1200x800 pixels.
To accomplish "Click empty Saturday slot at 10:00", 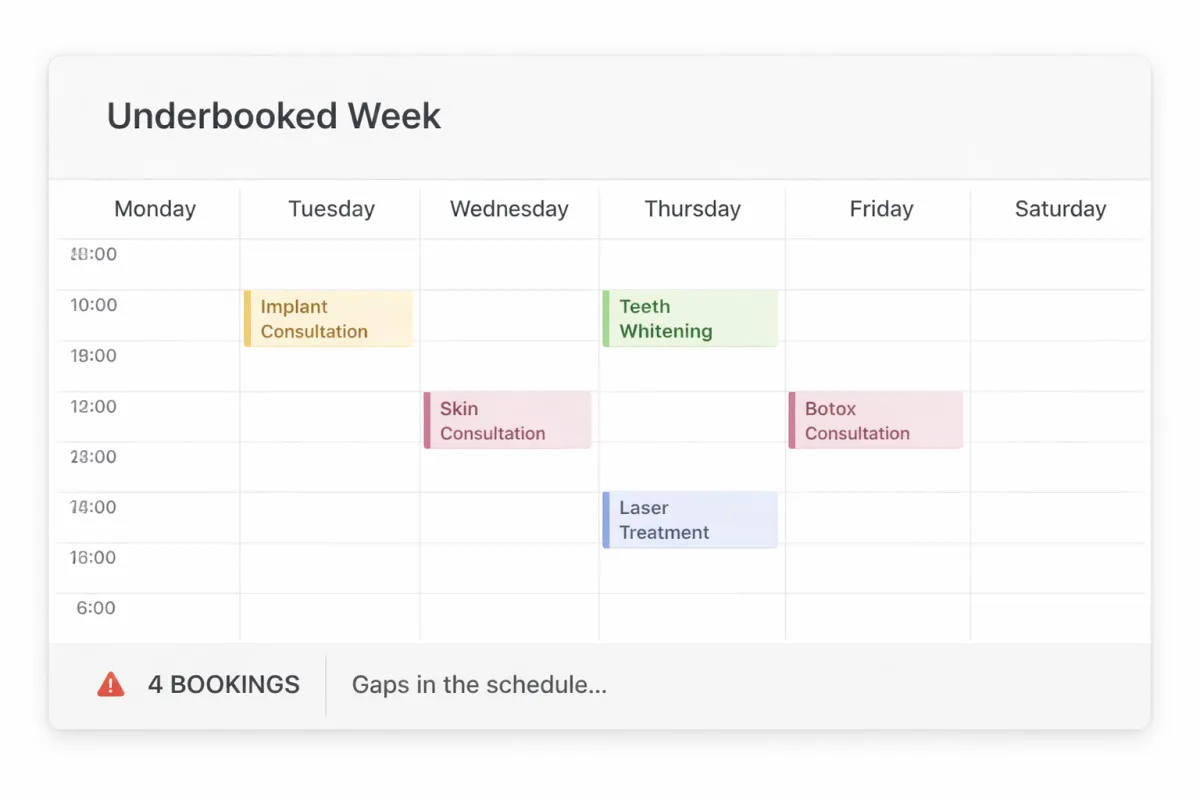I will point(1058,315).
